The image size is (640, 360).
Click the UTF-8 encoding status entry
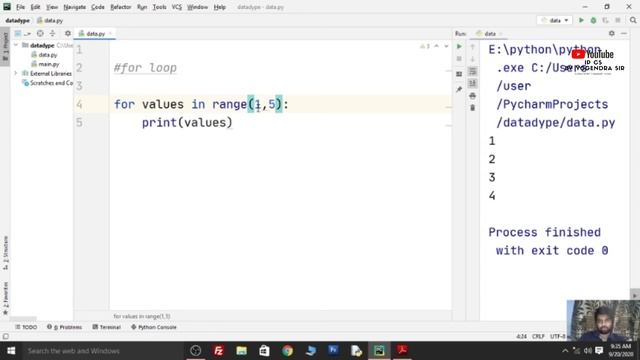coord(558,336)
